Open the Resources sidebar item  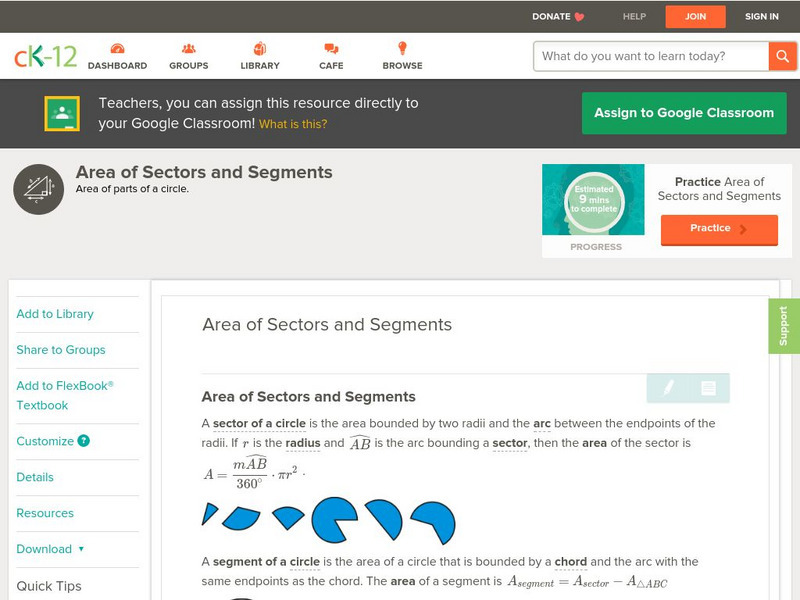(x=45, y=513)
